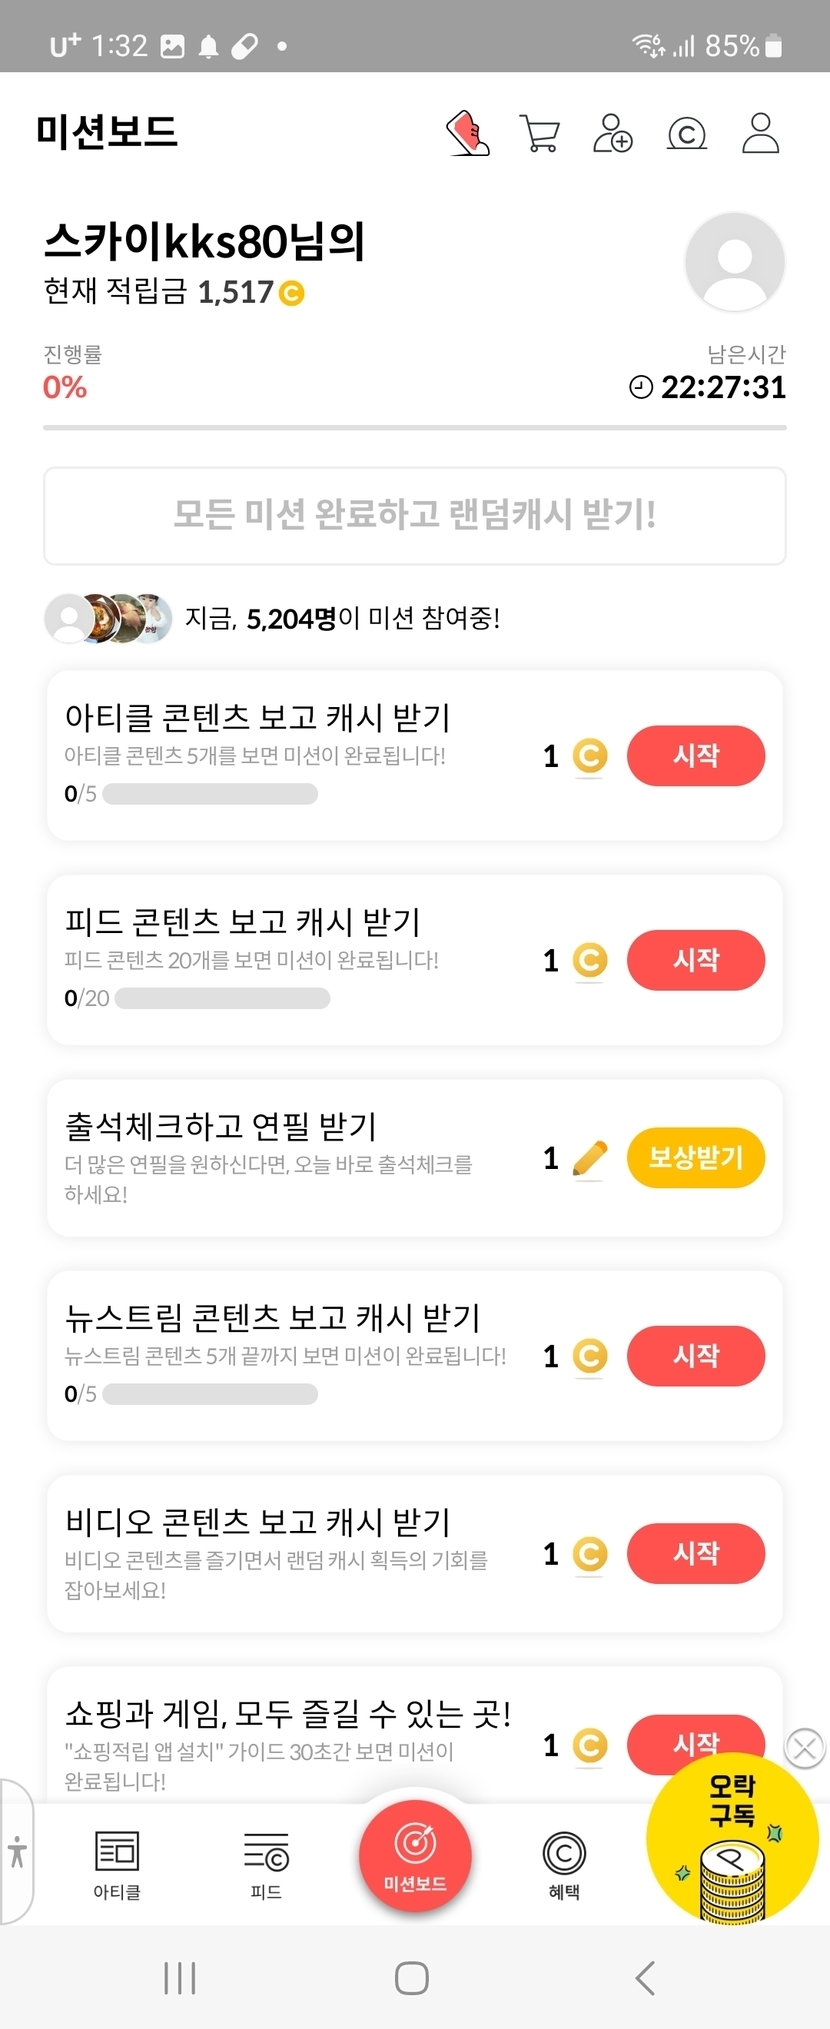The width and height of the screenshot is (830, 2029).
Task: Start the 비디오 콘텐츠 mission
Action: tap(696, 1553)
